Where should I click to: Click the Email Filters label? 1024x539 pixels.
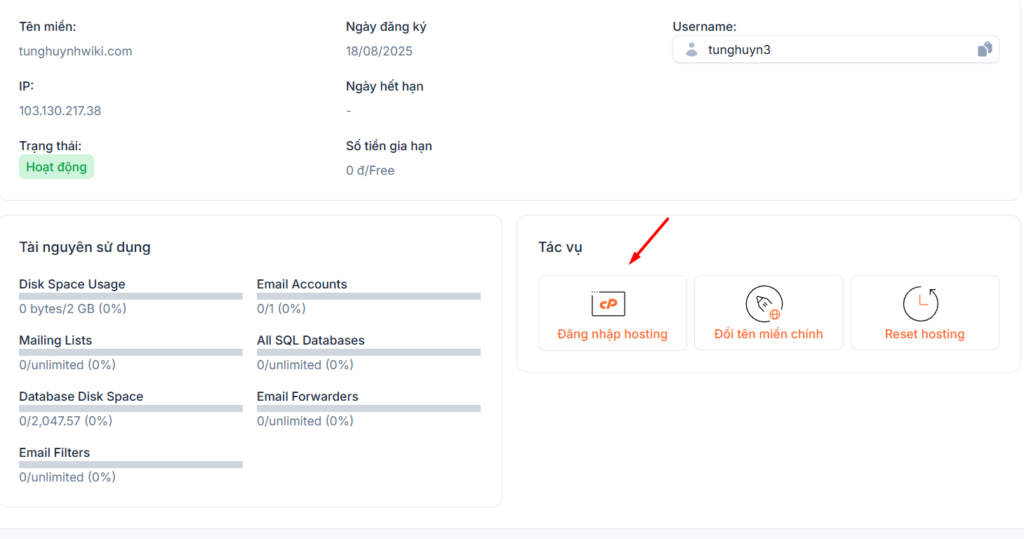click(54, 453)
